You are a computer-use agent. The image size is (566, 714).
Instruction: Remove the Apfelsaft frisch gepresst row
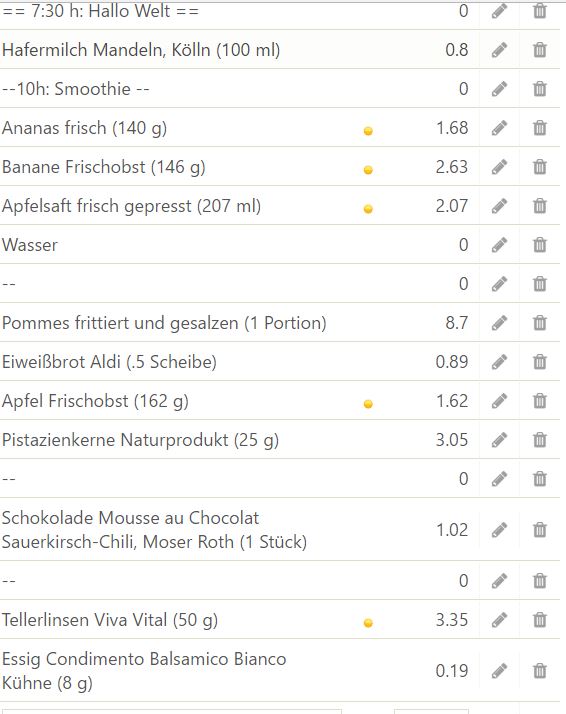[540, 206]
